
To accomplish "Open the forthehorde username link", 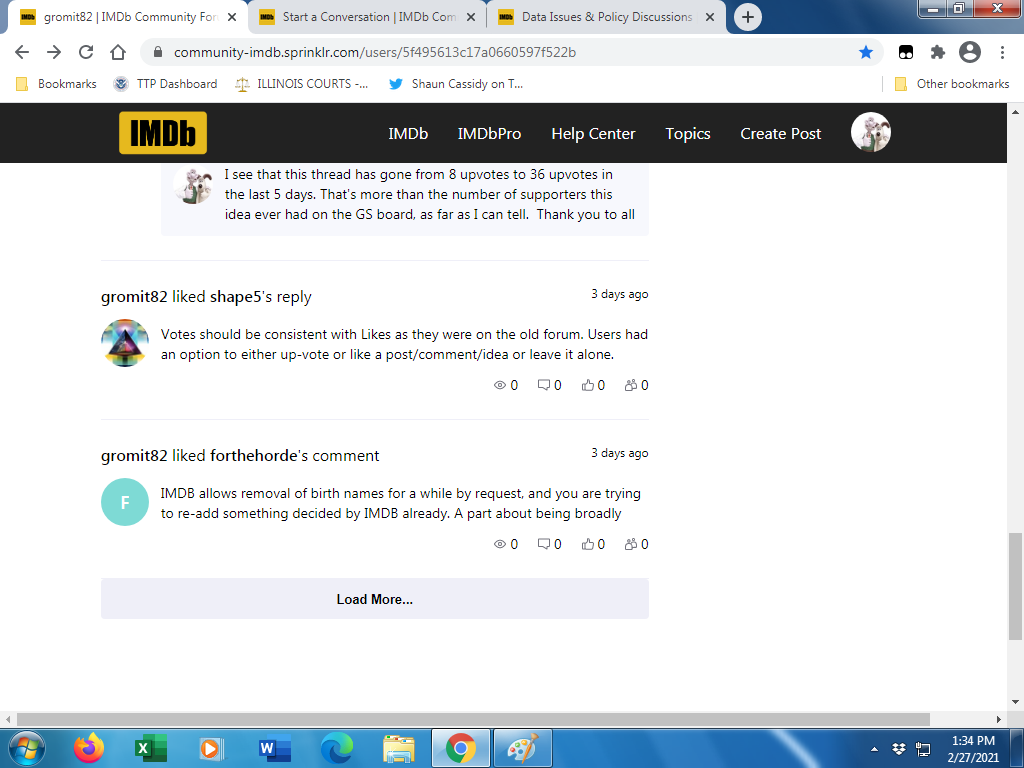I will [x=254, y=456].
